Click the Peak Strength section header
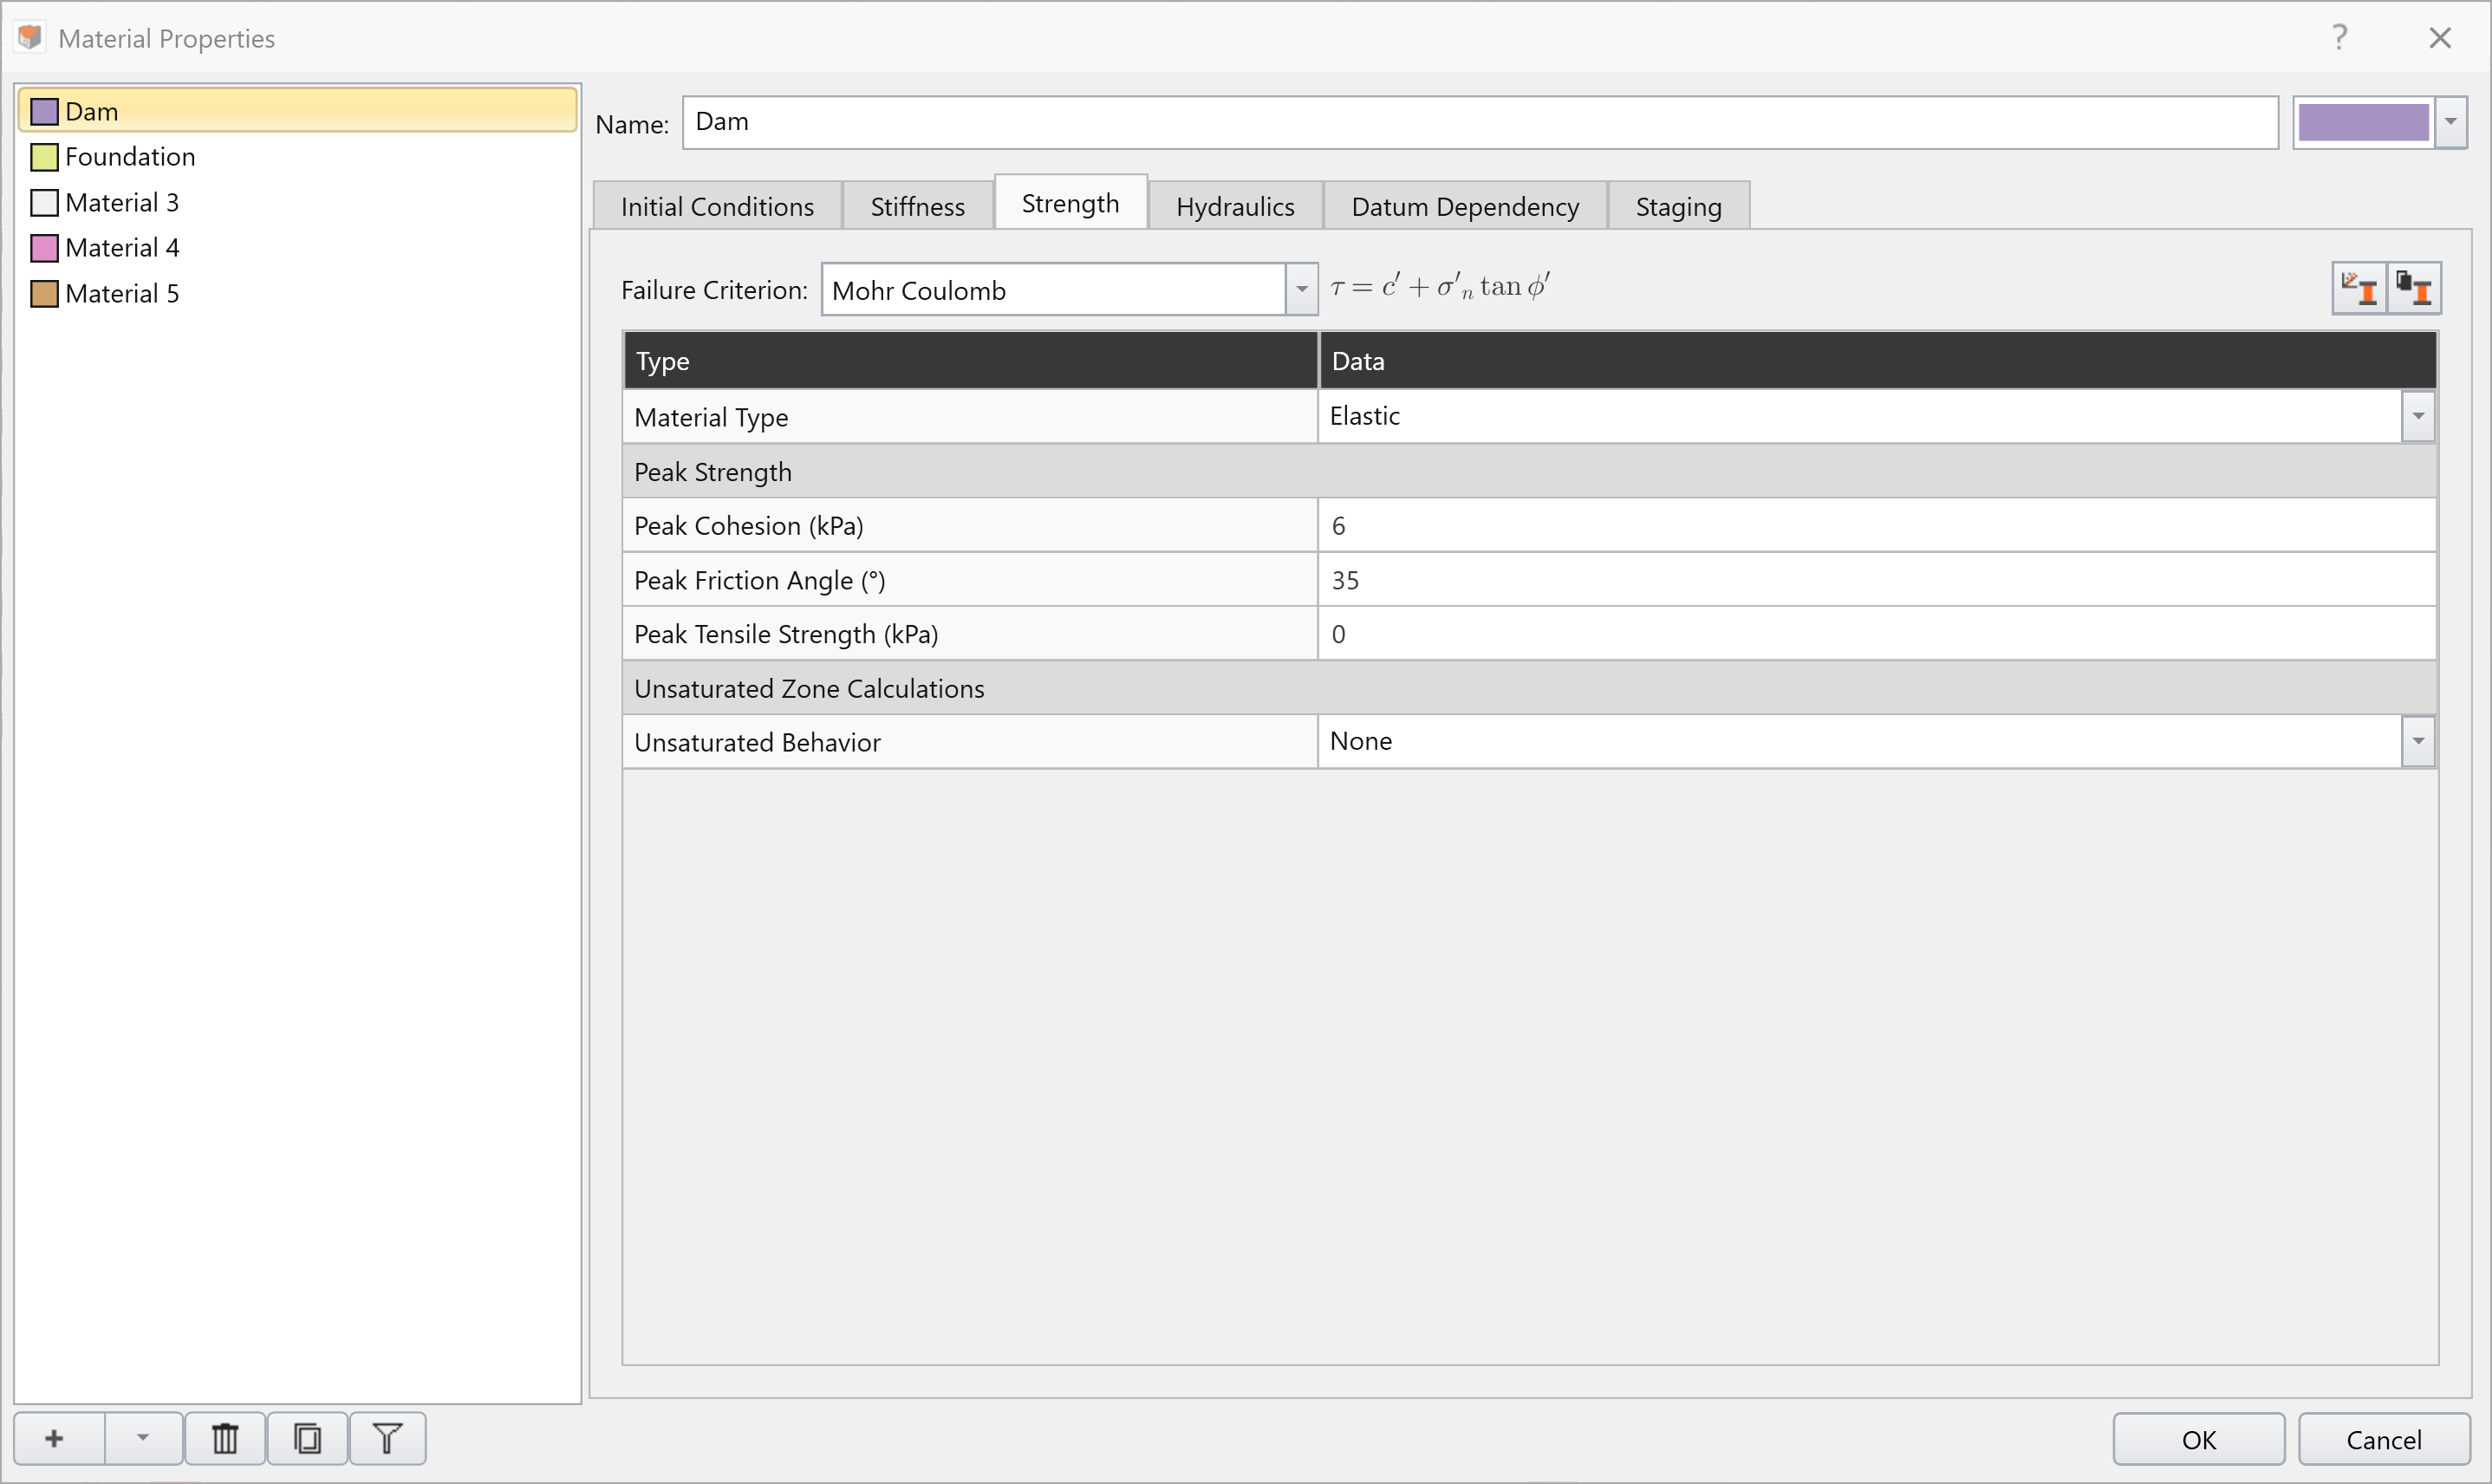 [1529, 471]
